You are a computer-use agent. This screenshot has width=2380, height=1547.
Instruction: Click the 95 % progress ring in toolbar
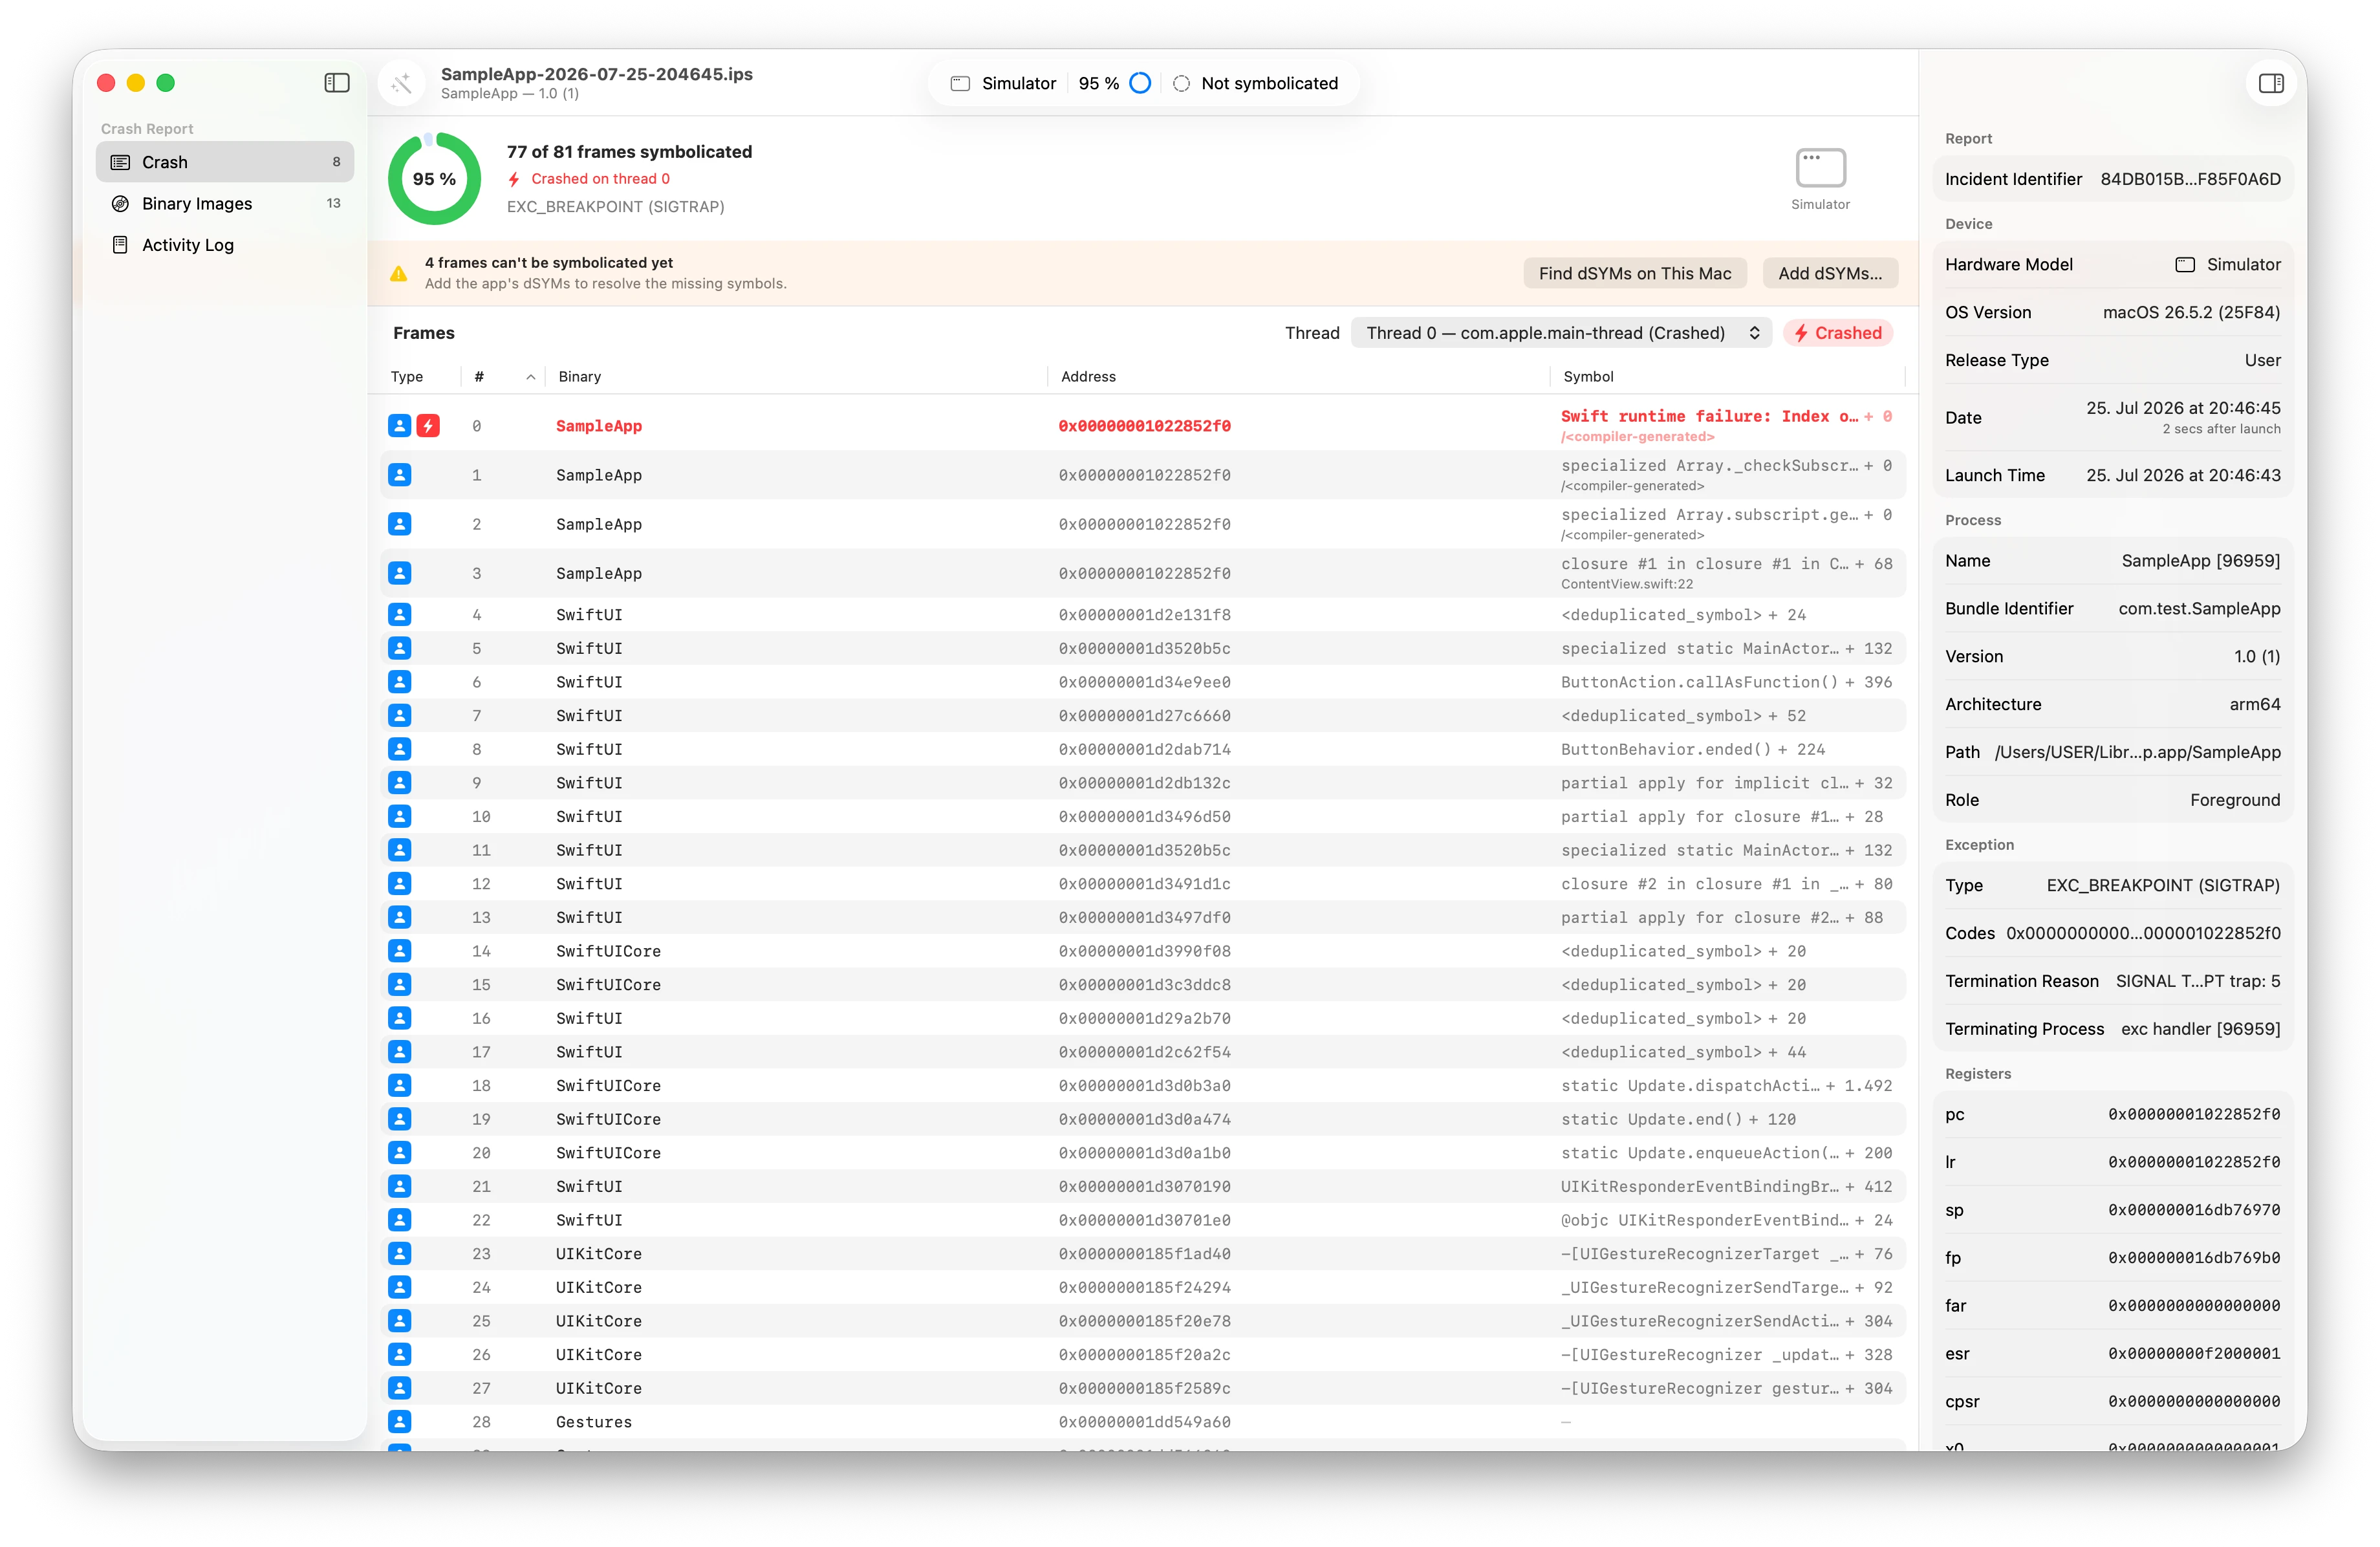click(1140, 83)
